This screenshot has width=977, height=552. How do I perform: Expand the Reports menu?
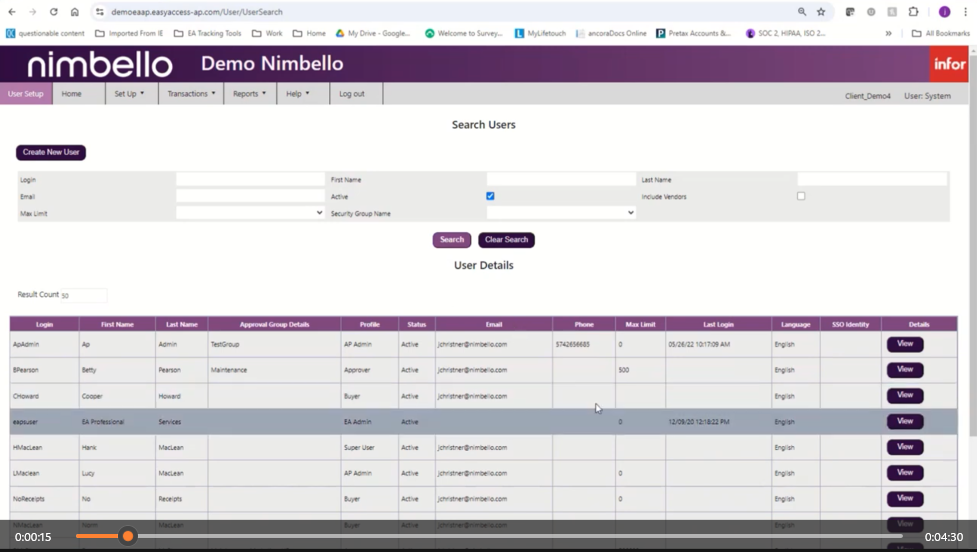[x=249, y=93]
